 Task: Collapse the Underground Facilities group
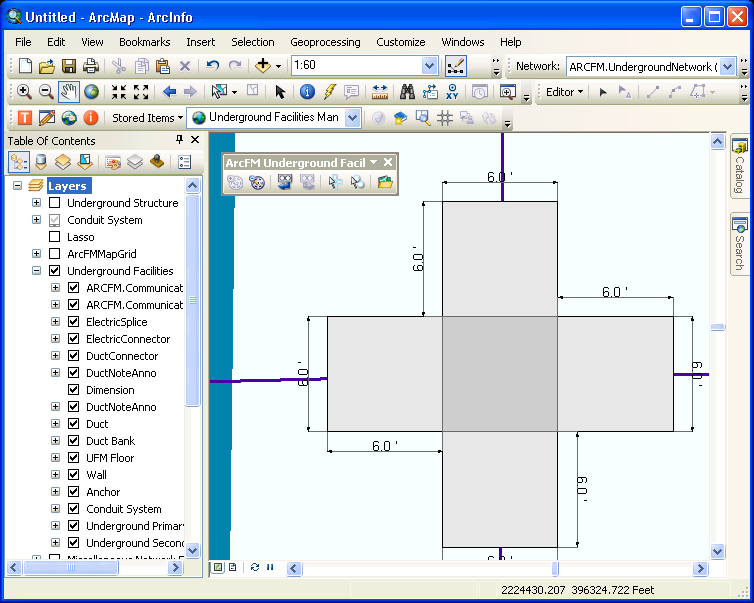pyautogui.click(x=37, y=271)
